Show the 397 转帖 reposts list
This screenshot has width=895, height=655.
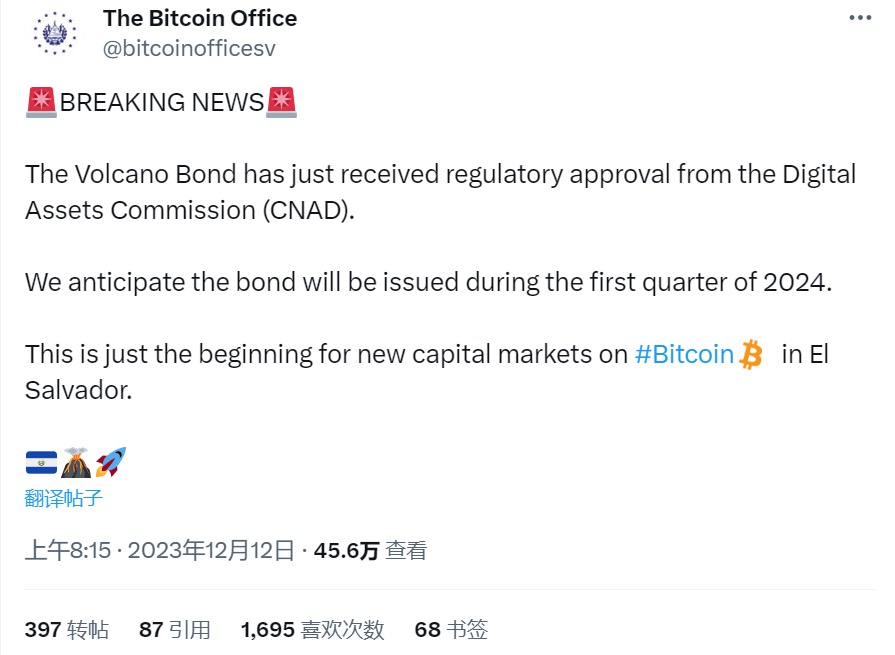[x=67, y=629]
